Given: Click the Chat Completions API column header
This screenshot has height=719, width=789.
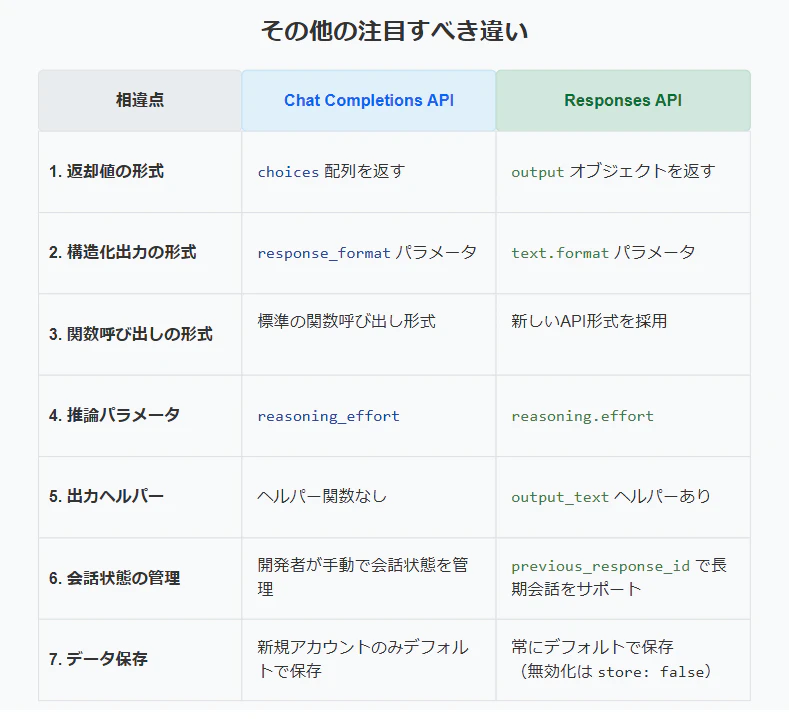Looking at the screenshot, I should click(369, 100).
